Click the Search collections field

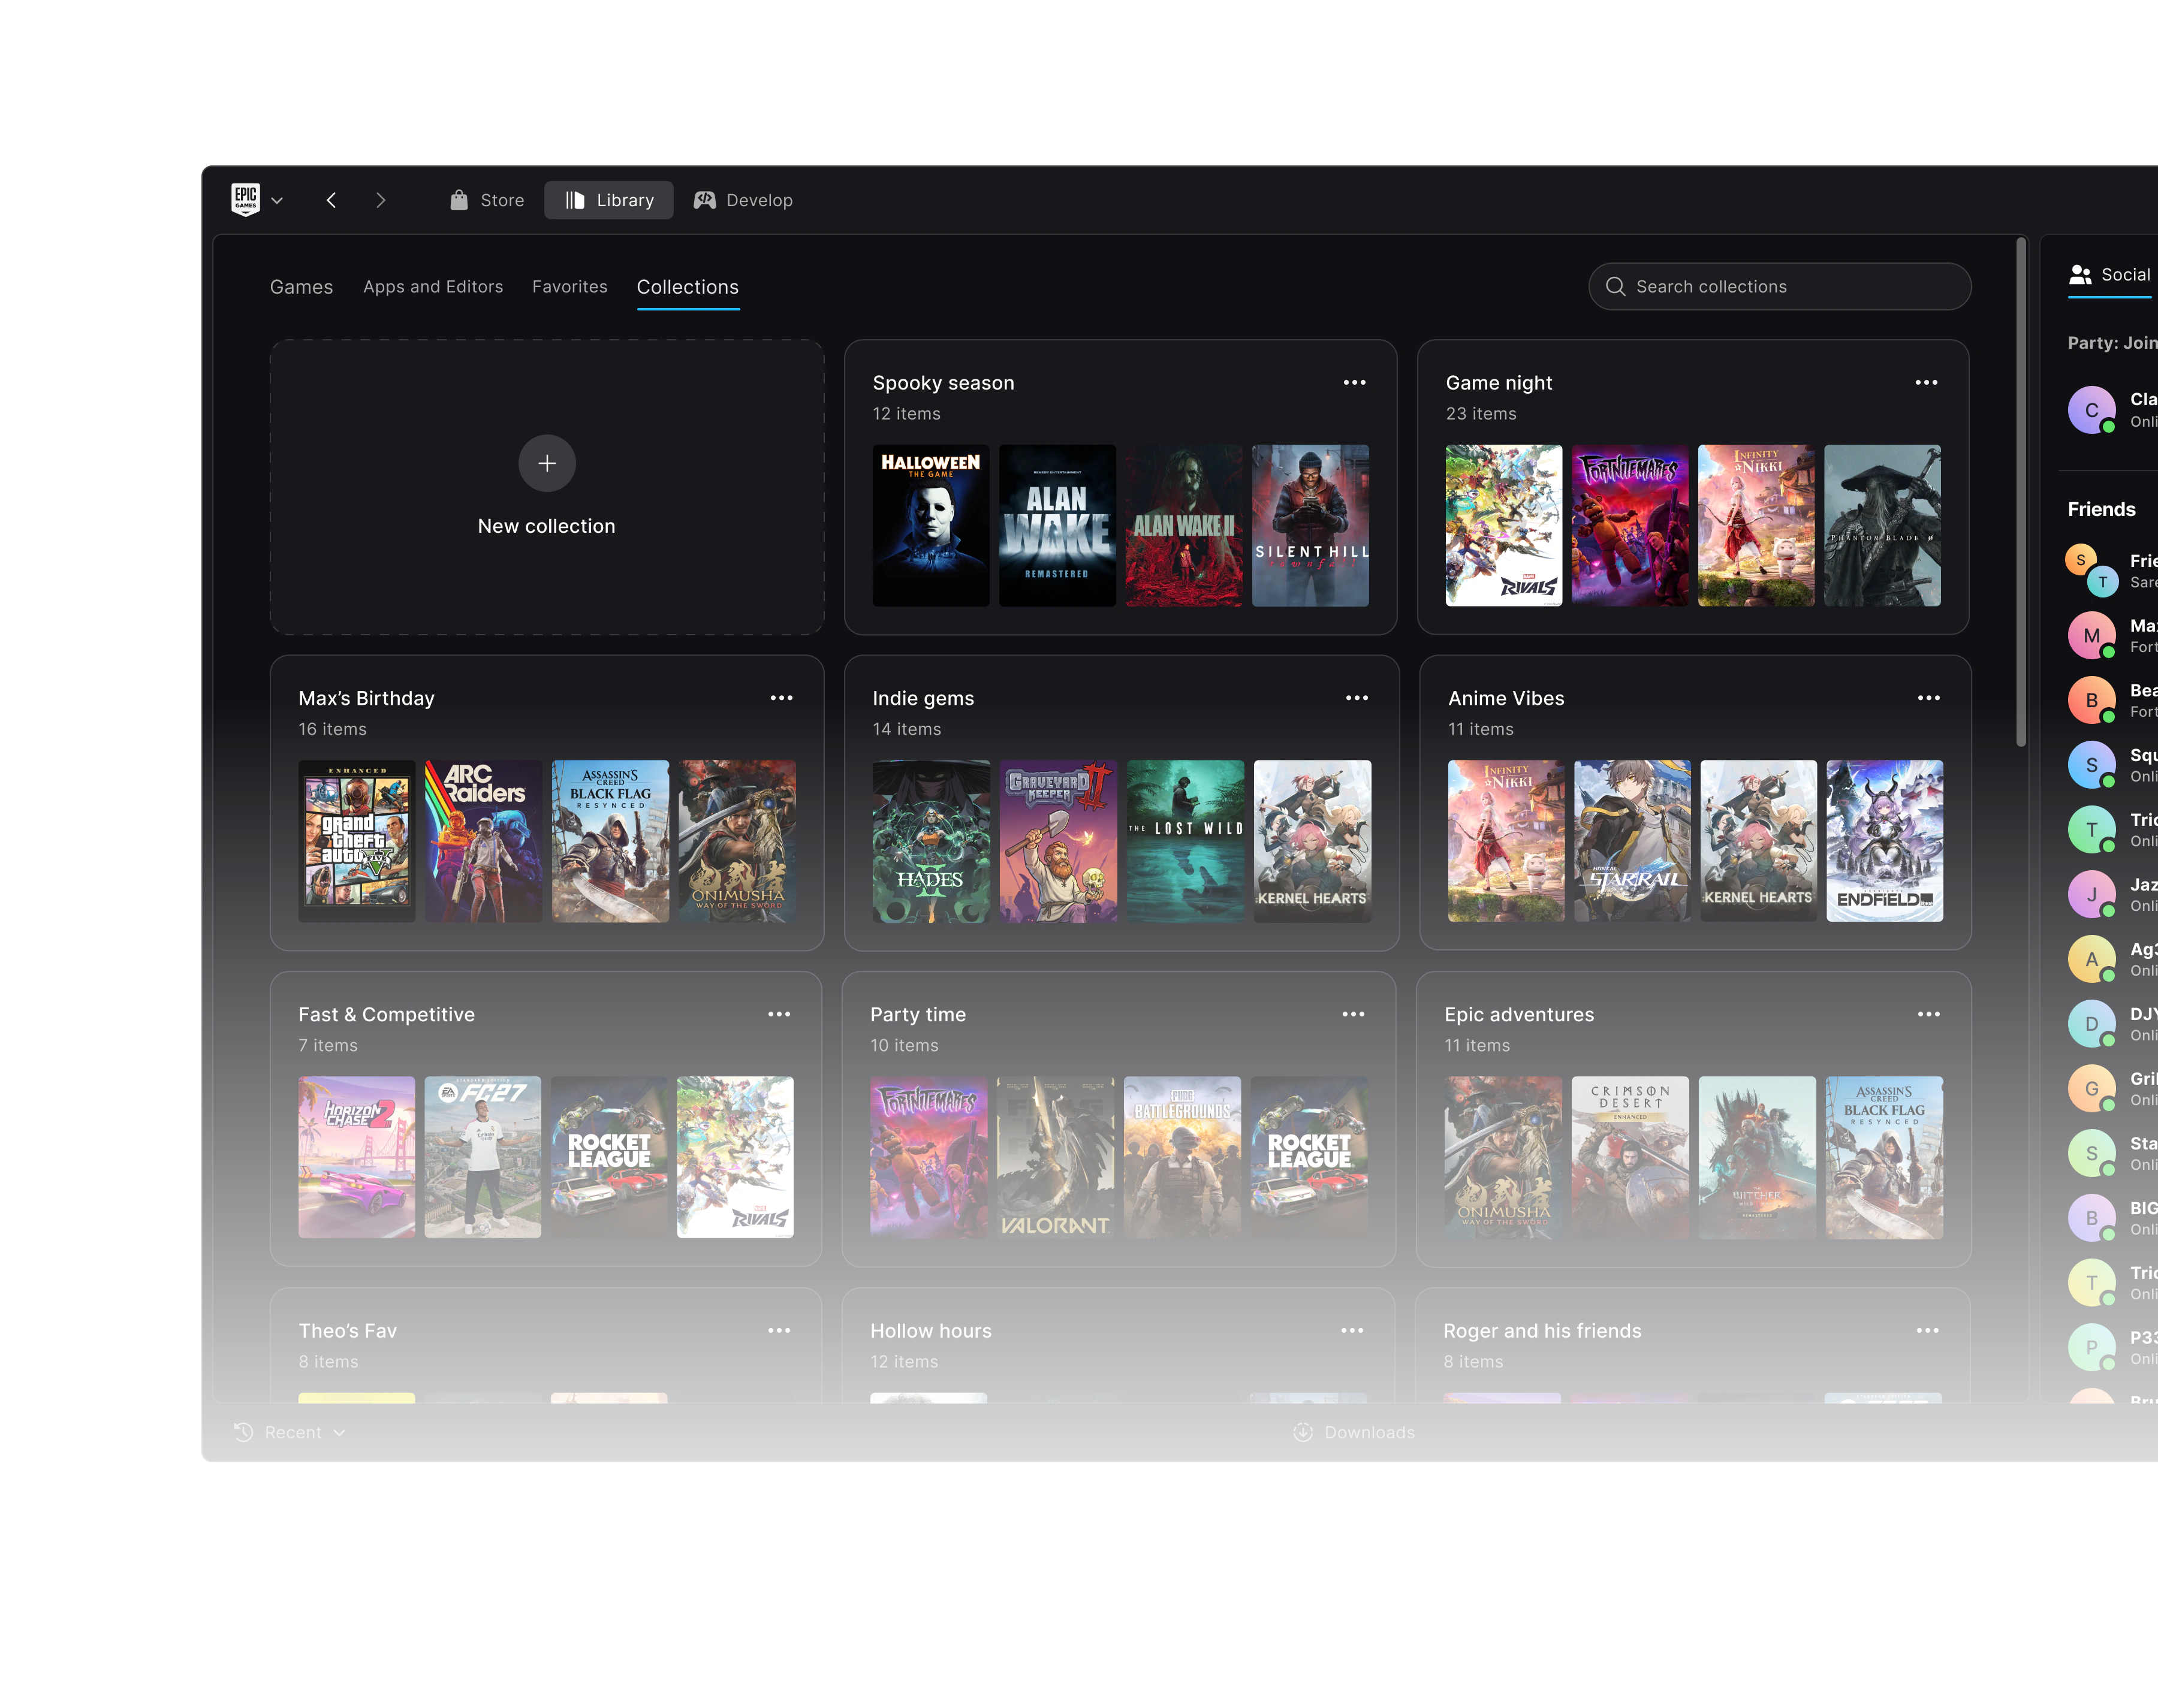[x=1779, y=286]
